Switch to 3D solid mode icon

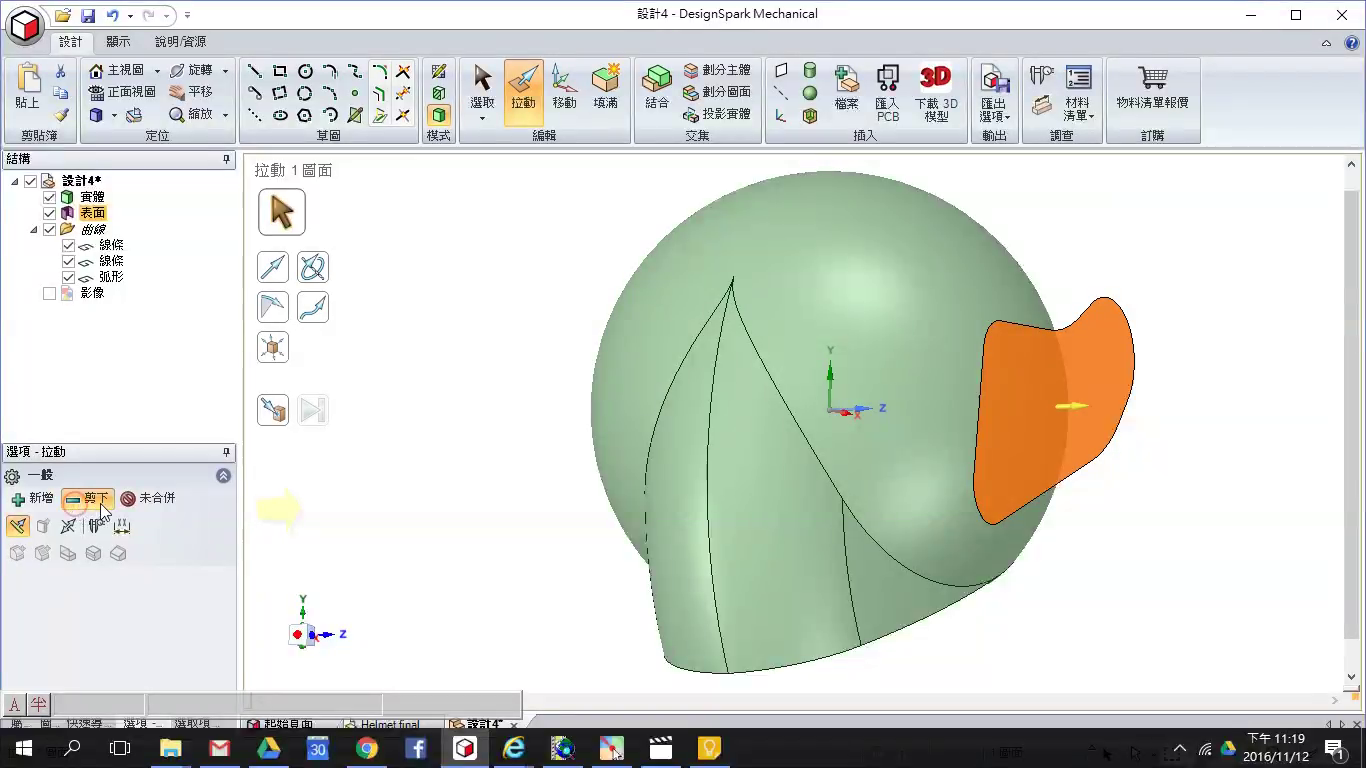tap(438, 115)
